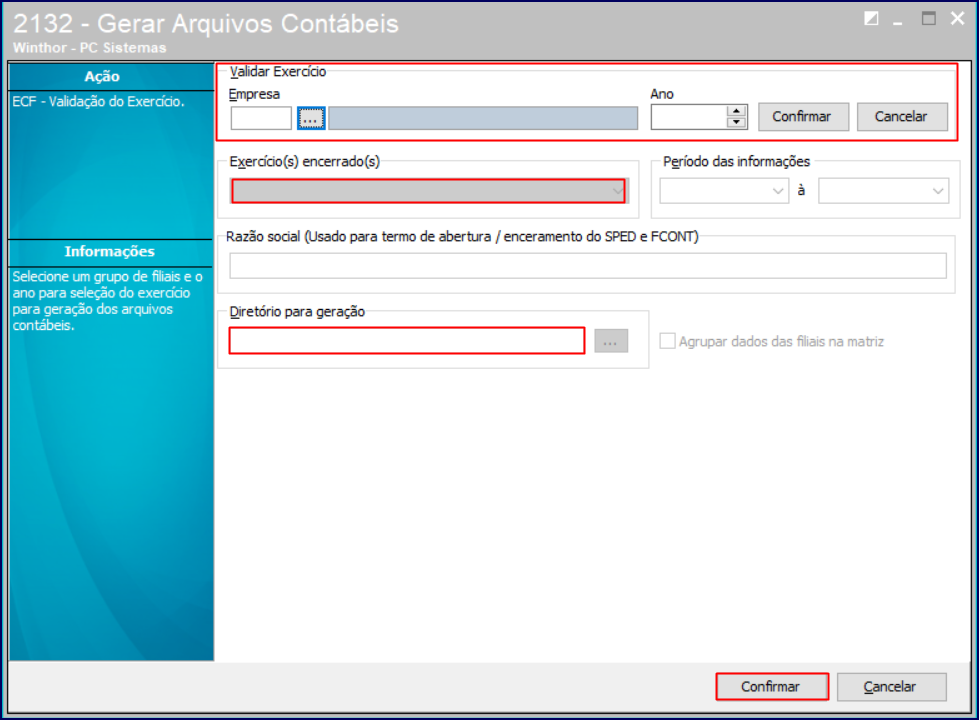This screenshot has width=979, height=720.
Task: Decrease the Ano value with down arrow
Action: click(x=737, y=122)
